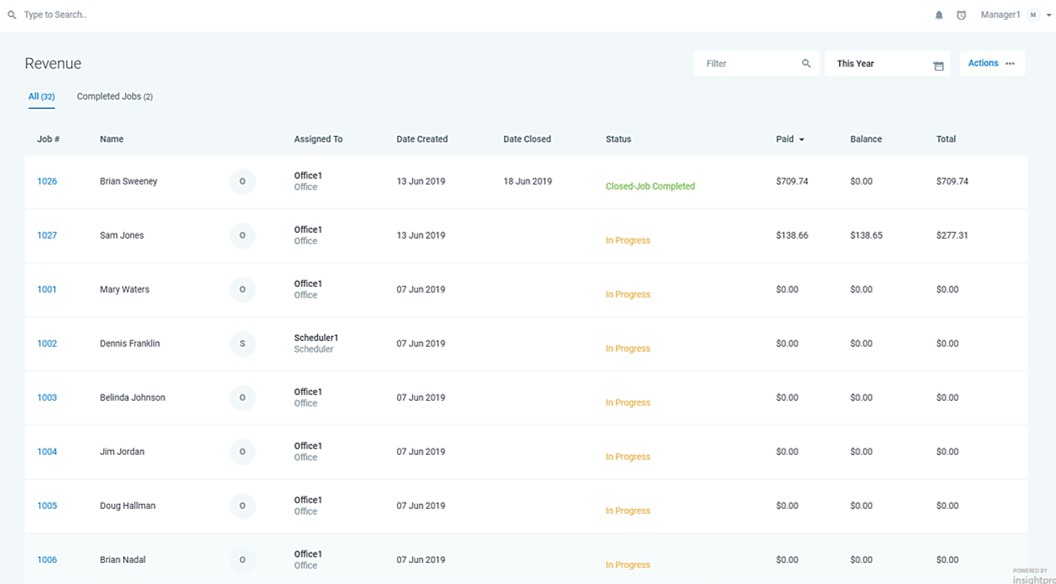Click the 18 Jun 2019 closed date
Screen dimensions: 1056x584
click(528, 181)
